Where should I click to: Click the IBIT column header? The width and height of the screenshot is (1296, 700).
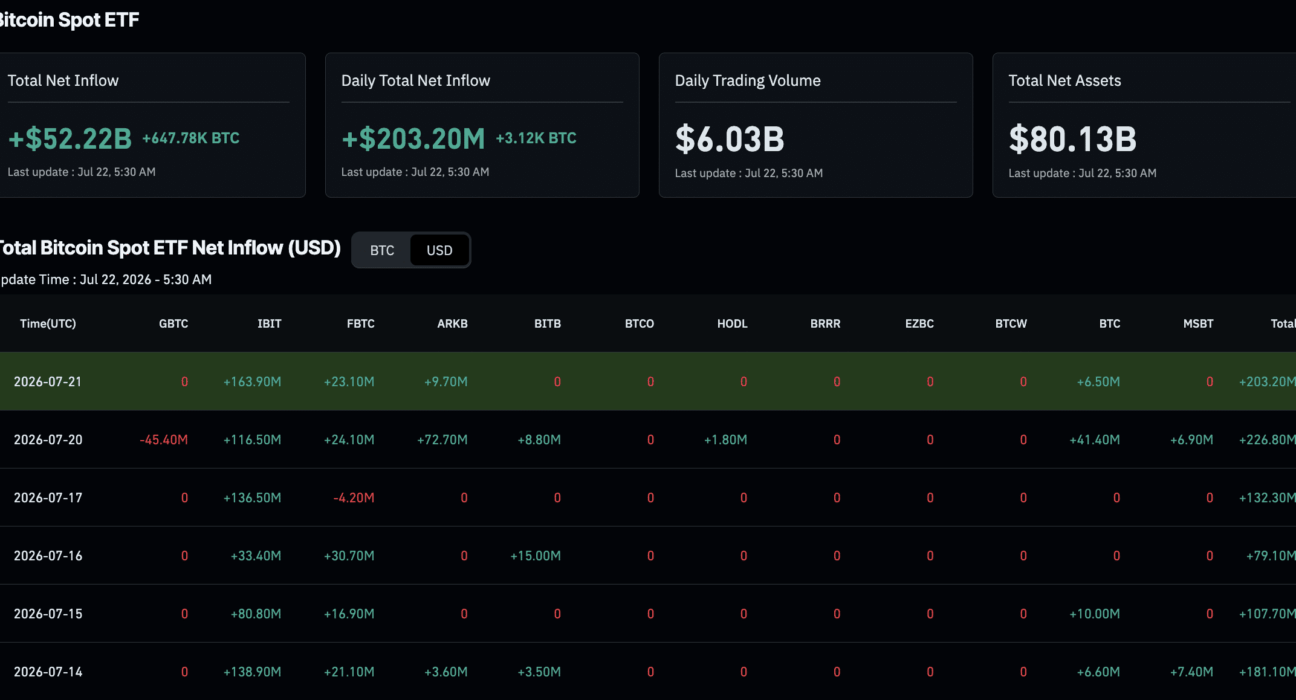pos(269,324)
